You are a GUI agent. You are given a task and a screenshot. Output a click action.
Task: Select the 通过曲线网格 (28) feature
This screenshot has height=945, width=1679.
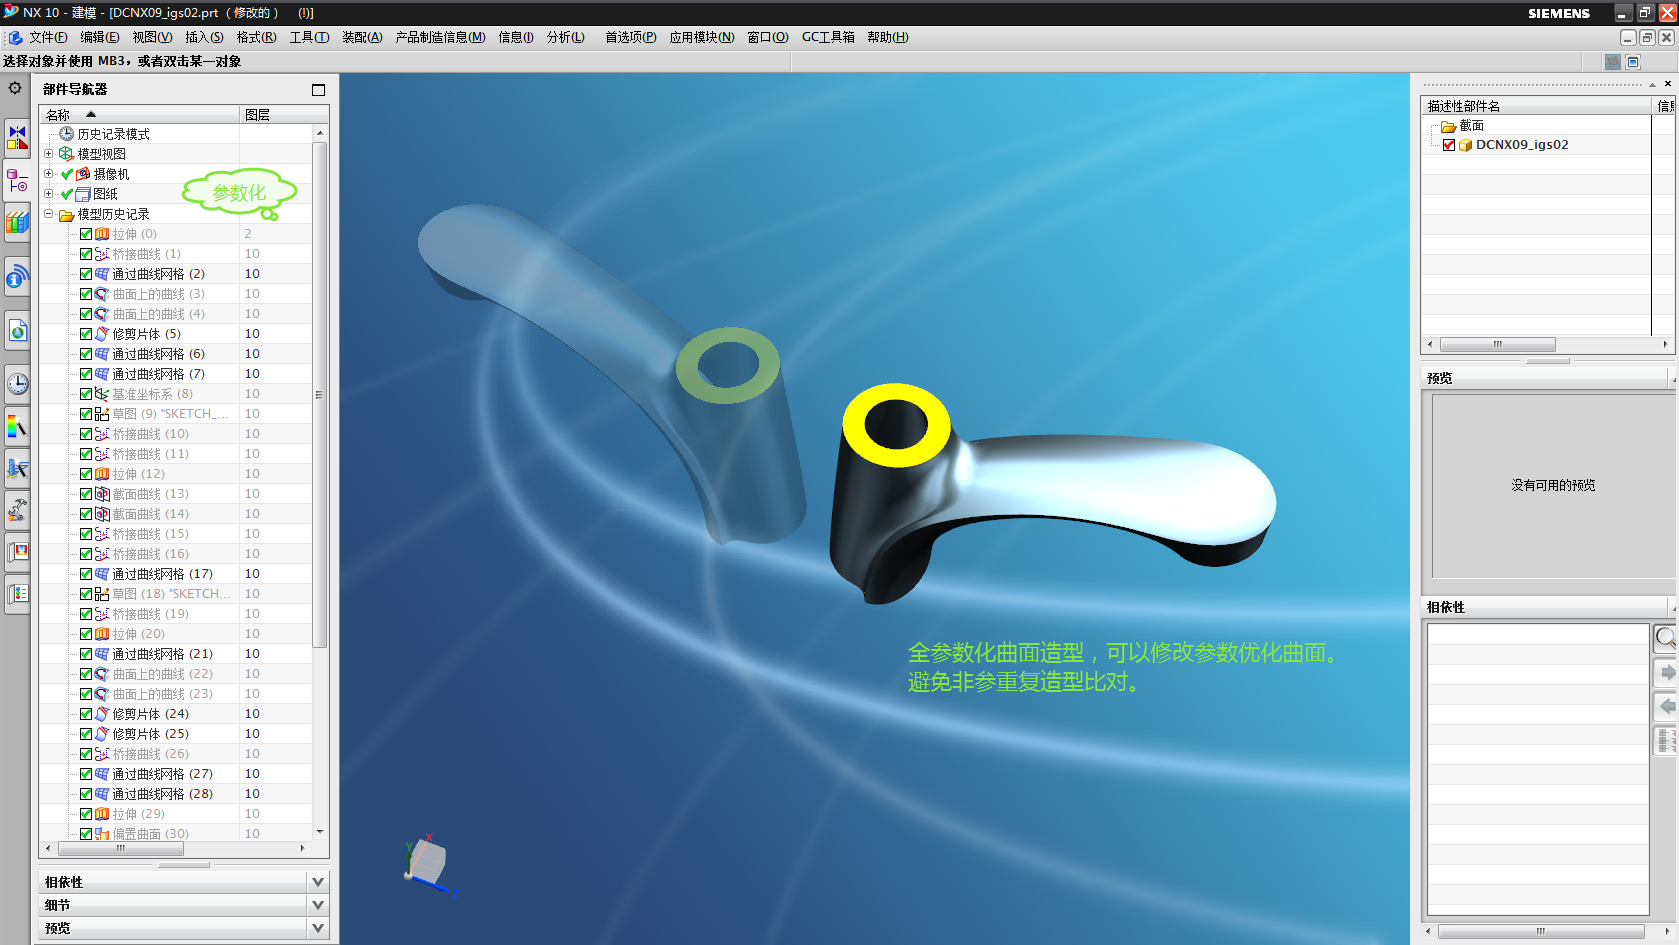pyautogui.click(x=162, y=794)
